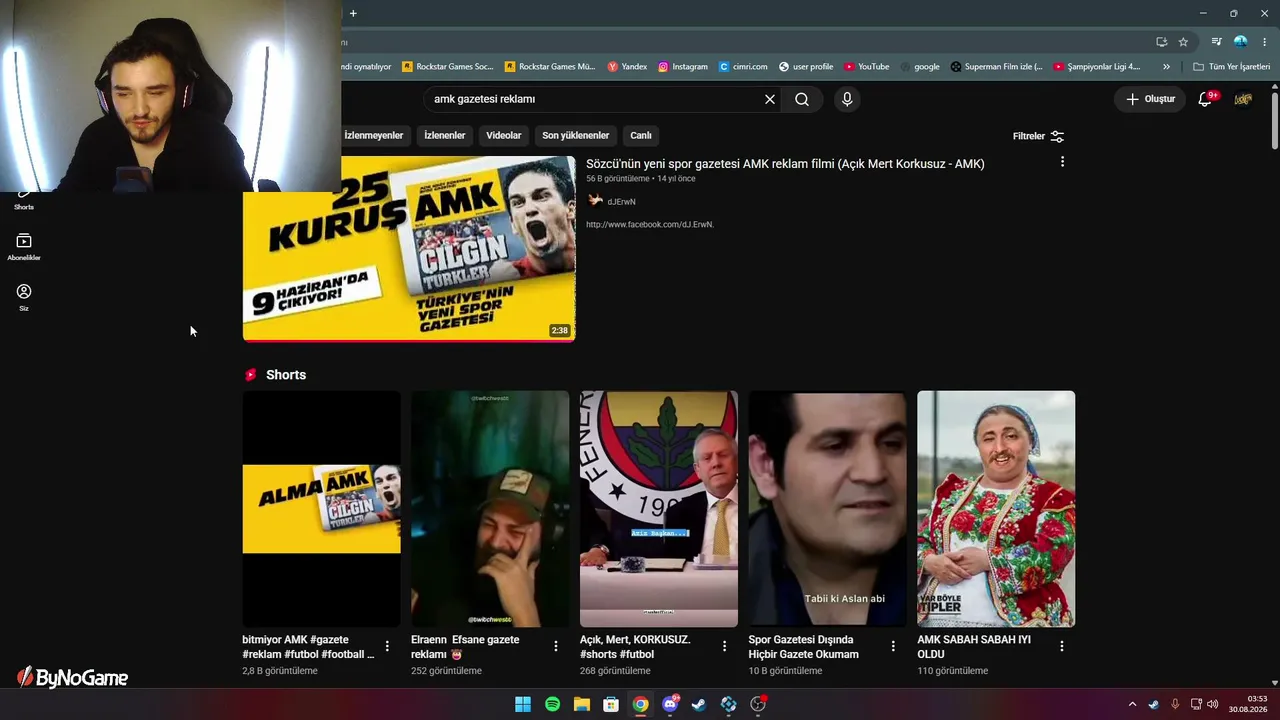Open the 'Var Böyle Tipler' short thumbnail
The height and width of the screenshot is (720, 1280).
click(x=996, y=509)
